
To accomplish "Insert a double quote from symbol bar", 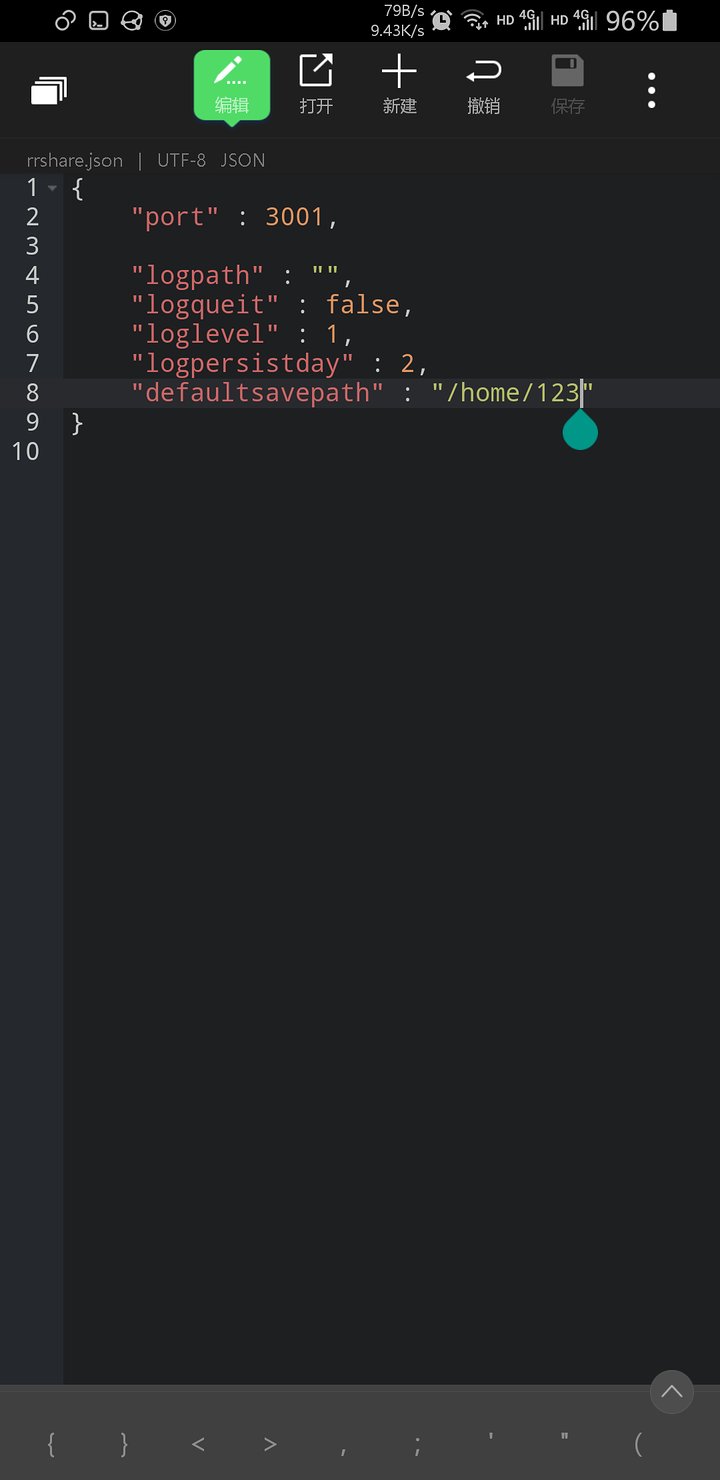I will point(565,1441).
